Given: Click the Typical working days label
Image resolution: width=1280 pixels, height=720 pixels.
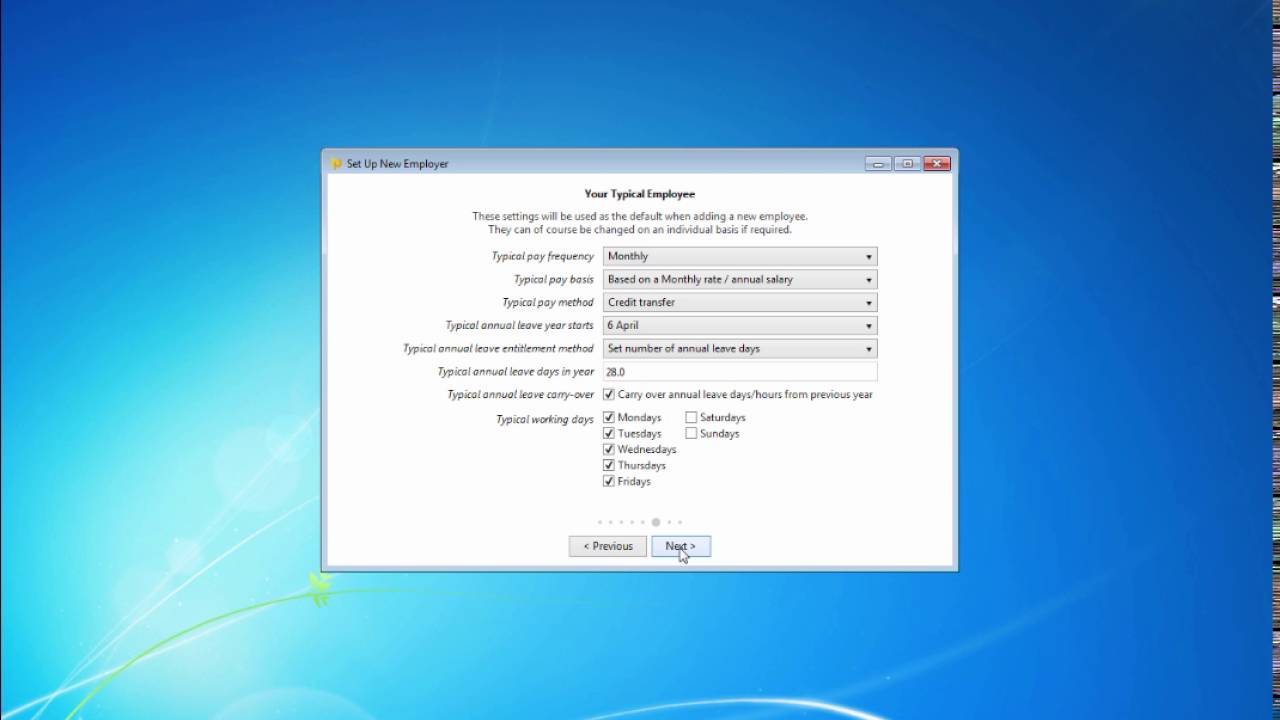Looking at the screenshot, I should 545,419.
